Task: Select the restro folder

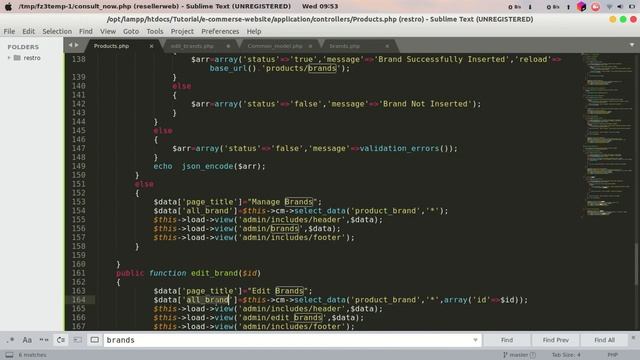Action: pyautogui.click(x=32, y=58)
